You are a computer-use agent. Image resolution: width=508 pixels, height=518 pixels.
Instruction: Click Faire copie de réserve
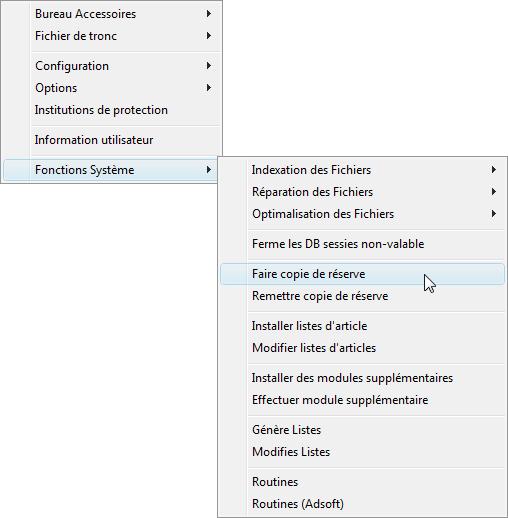[x=362, y=274]
